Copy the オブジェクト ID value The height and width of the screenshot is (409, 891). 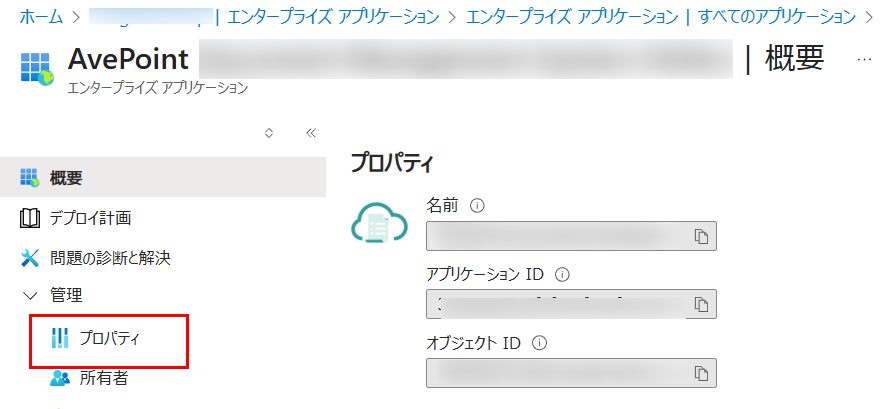pos(702,373)
